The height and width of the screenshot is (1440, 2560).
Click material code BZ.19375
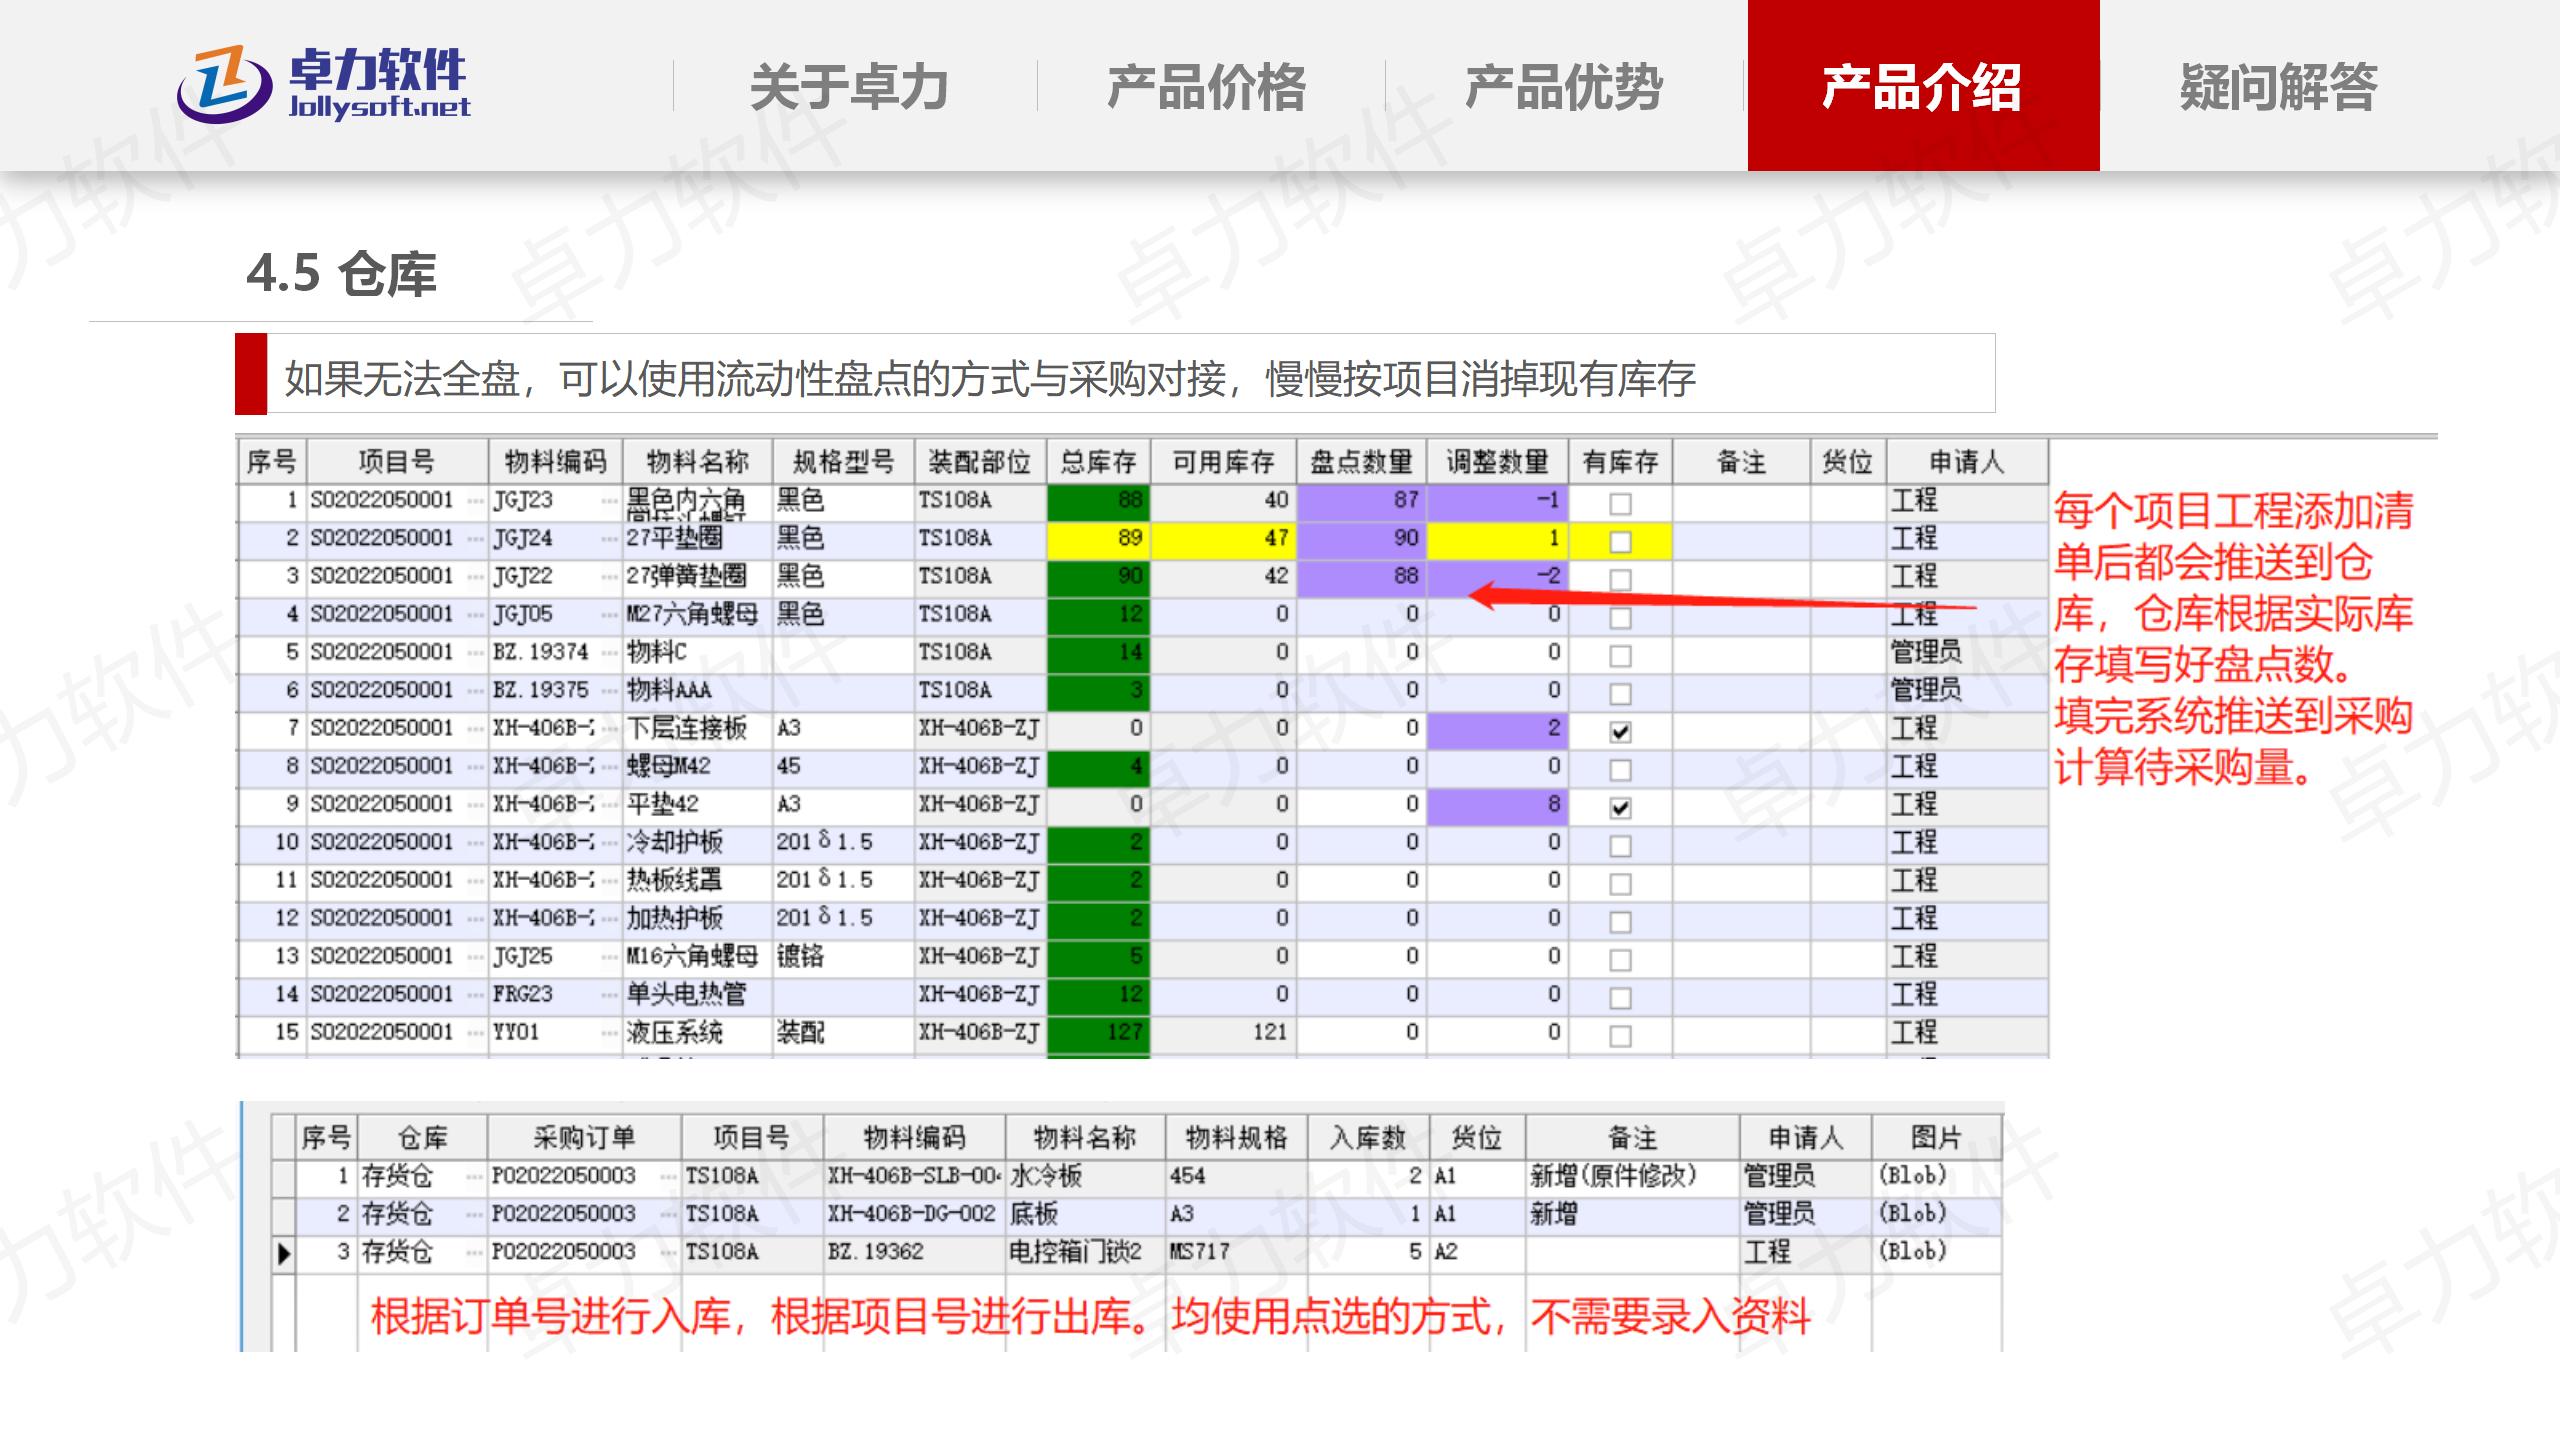point(541,691)
